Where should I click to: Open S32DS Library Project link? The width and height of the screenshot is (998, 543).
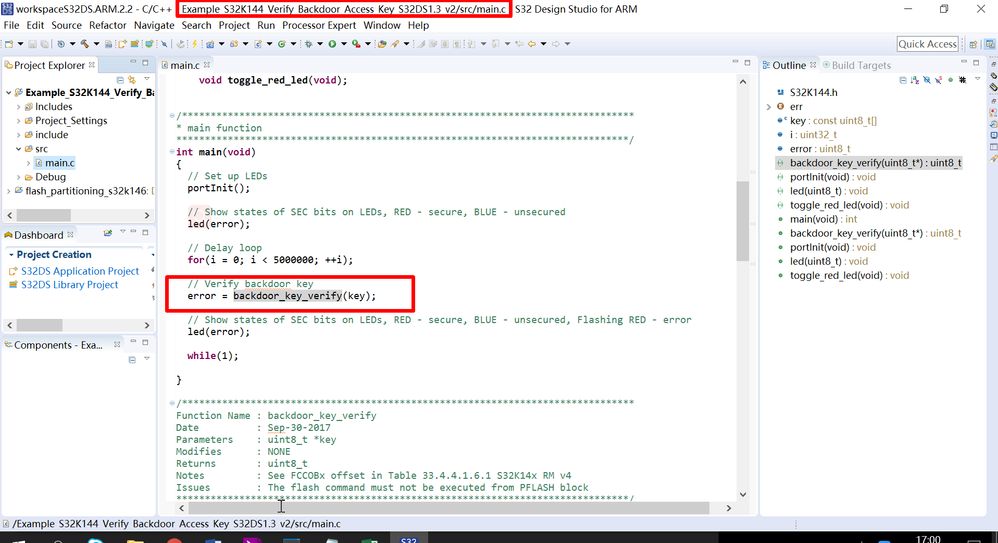pos(69,285)
